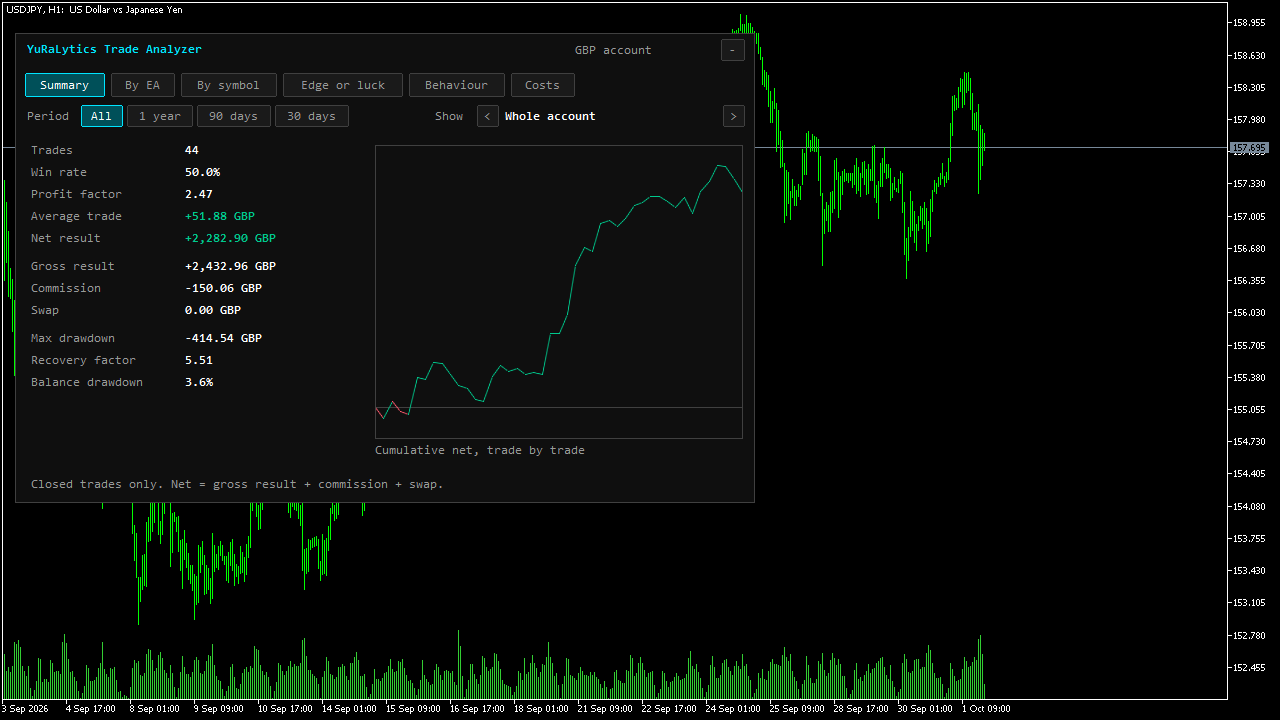Viewport: 1280px width, 720px height.
Task: Click the USDJPY, H1 chart title
Action: click(93, 9)
